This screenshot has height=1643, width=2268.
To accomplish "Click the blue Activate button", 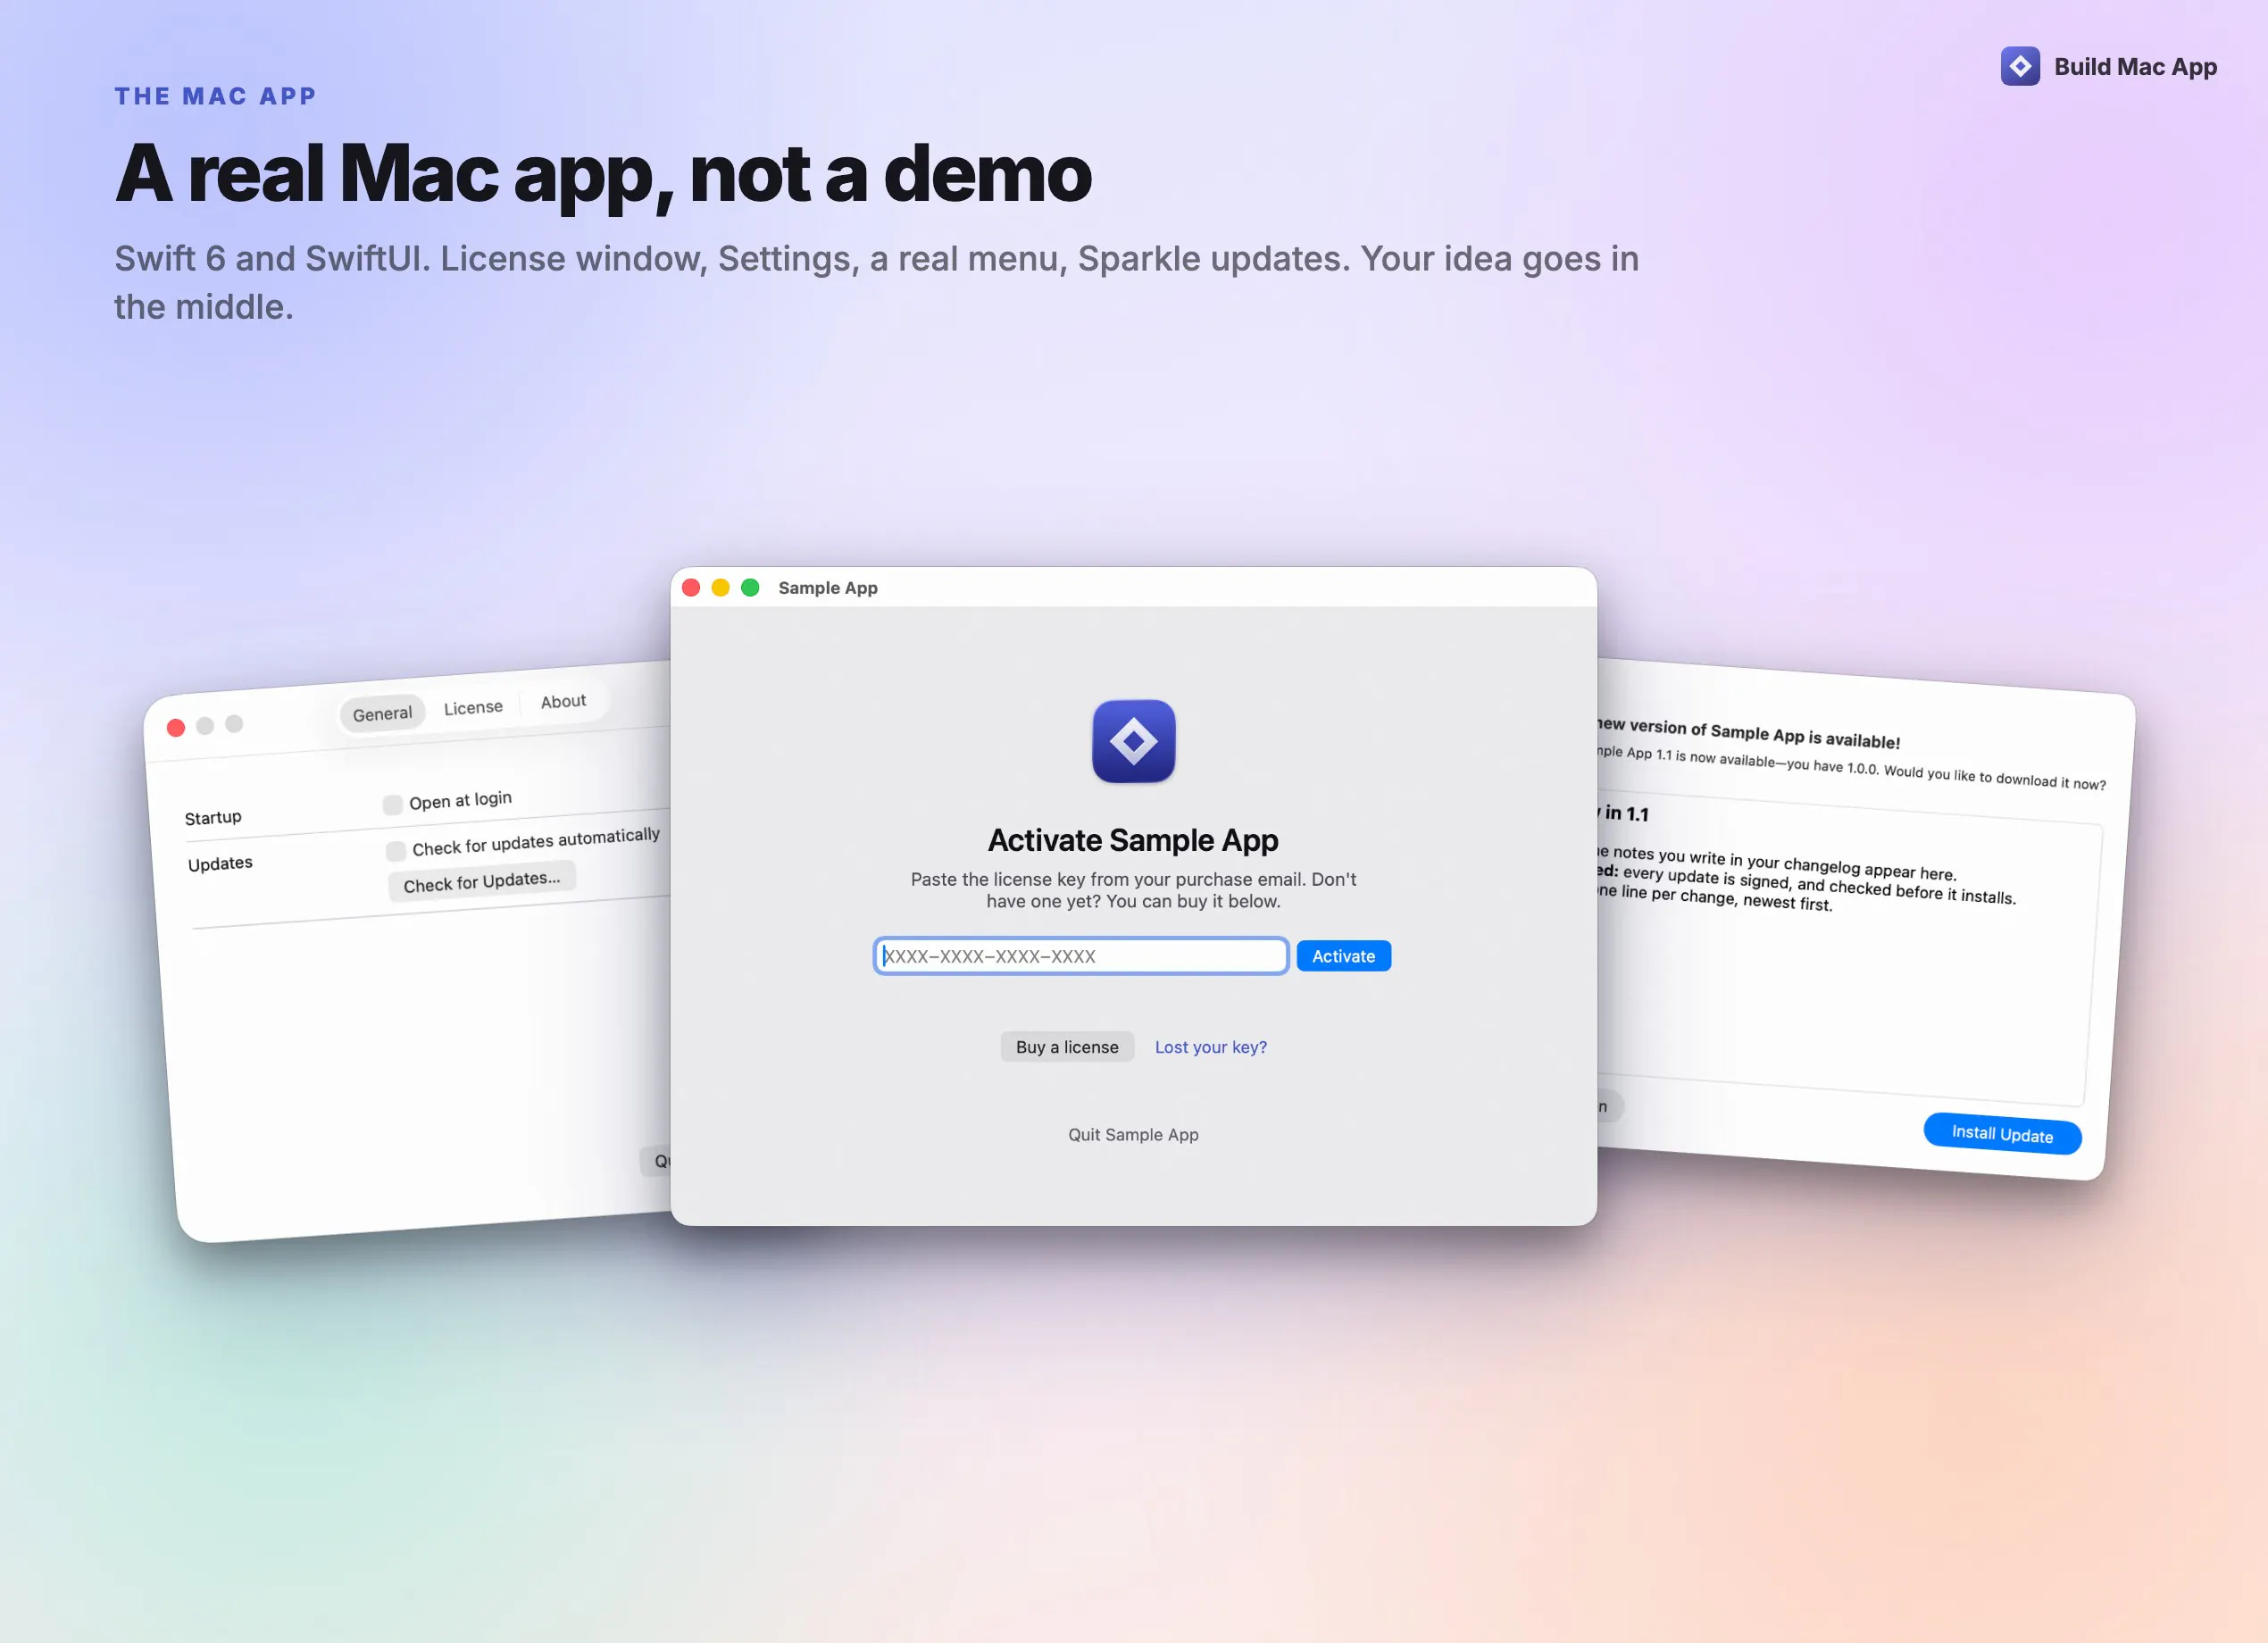I will 1343,956.
